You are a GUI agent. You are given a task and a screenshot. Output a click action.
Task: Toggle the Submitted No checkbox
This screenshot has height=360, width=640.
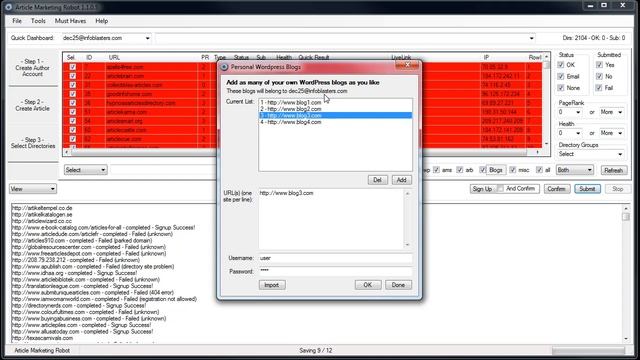click(x=599, y=76)
